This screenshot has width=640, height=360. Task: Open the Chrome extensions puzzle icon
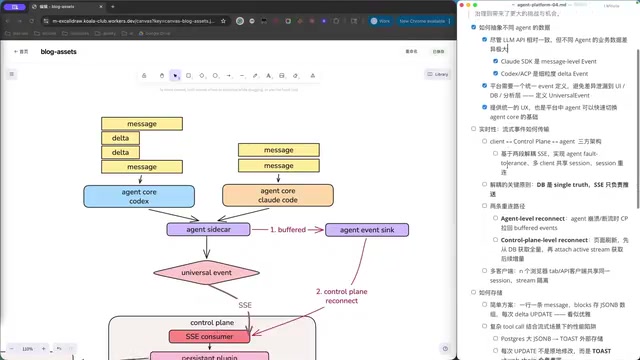(x=336, y=21)
